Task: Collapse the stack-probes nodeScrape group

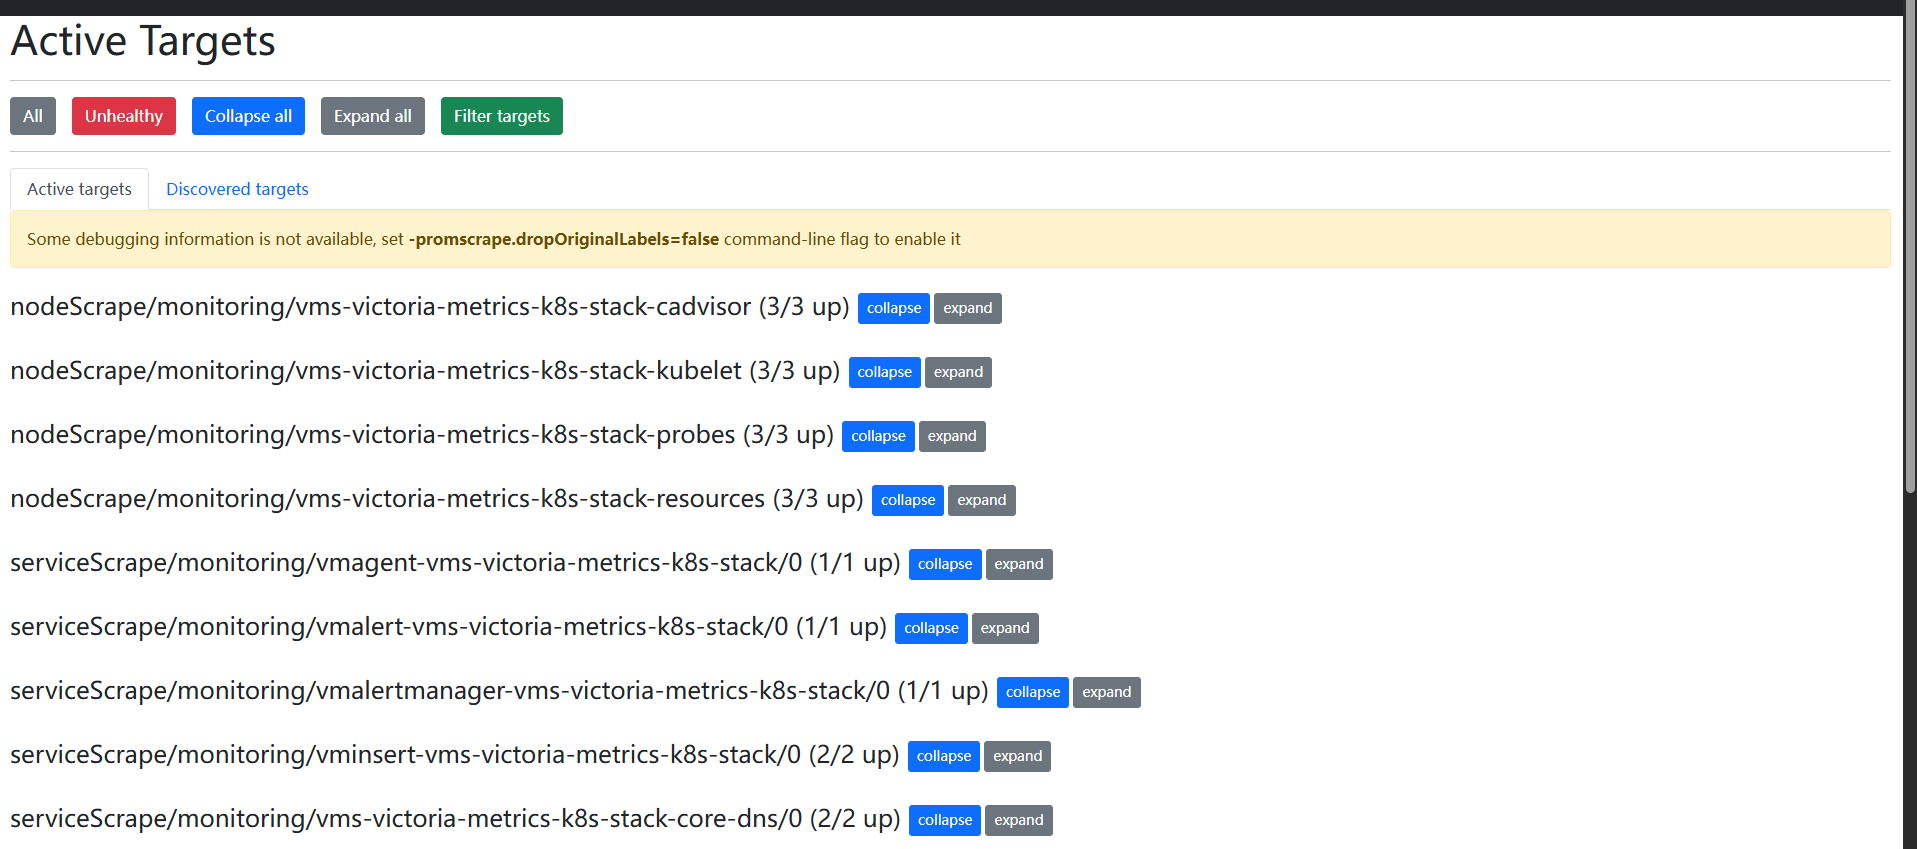Action: pyautogui.click(x=878, y=436)
